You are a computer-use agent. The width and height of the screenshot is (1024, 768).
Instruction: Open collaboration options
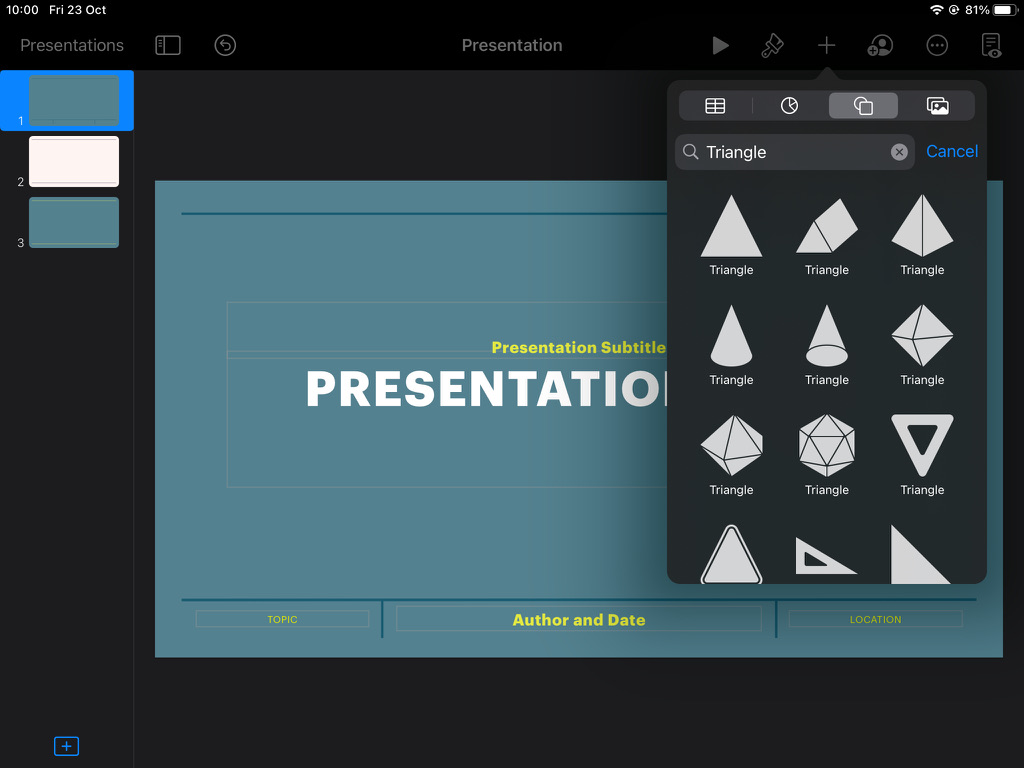[880, 45]
